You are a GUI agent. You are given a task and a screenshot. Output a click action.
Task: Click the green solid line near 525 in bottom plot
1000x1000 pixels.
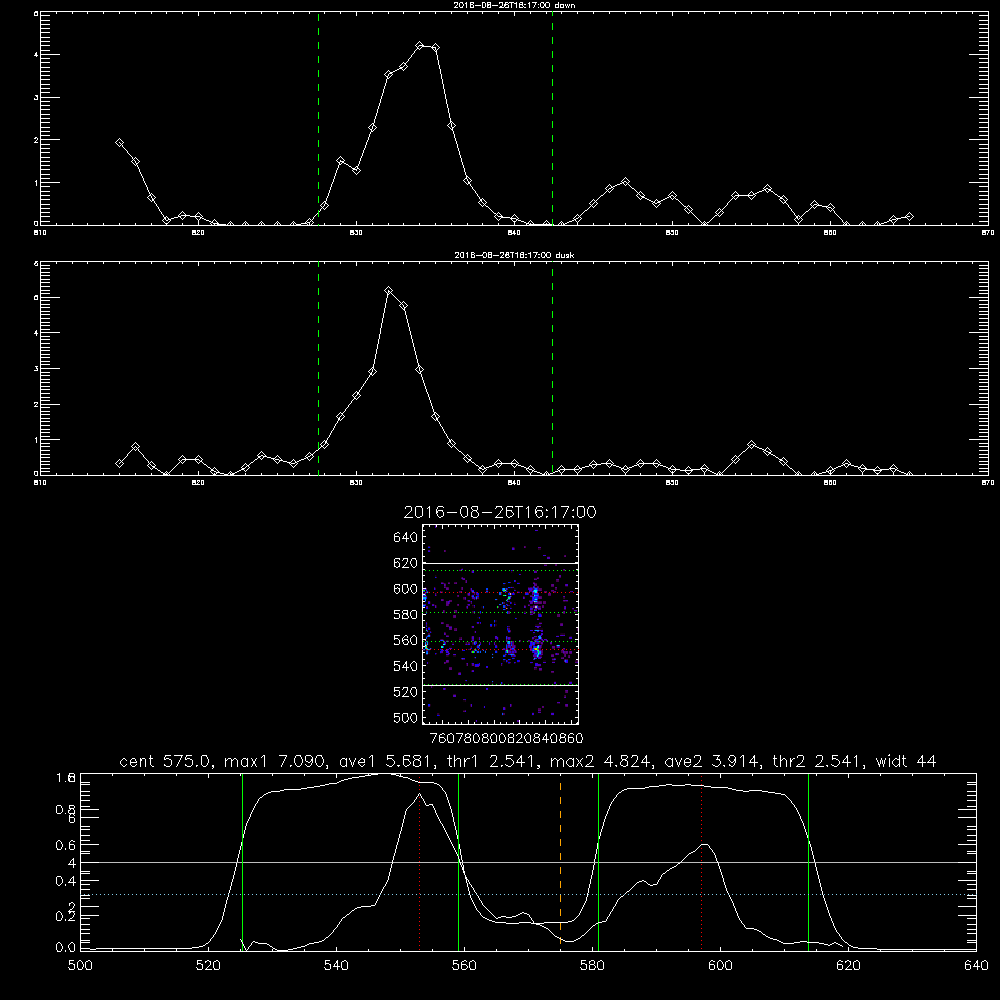tap(242, 862)
